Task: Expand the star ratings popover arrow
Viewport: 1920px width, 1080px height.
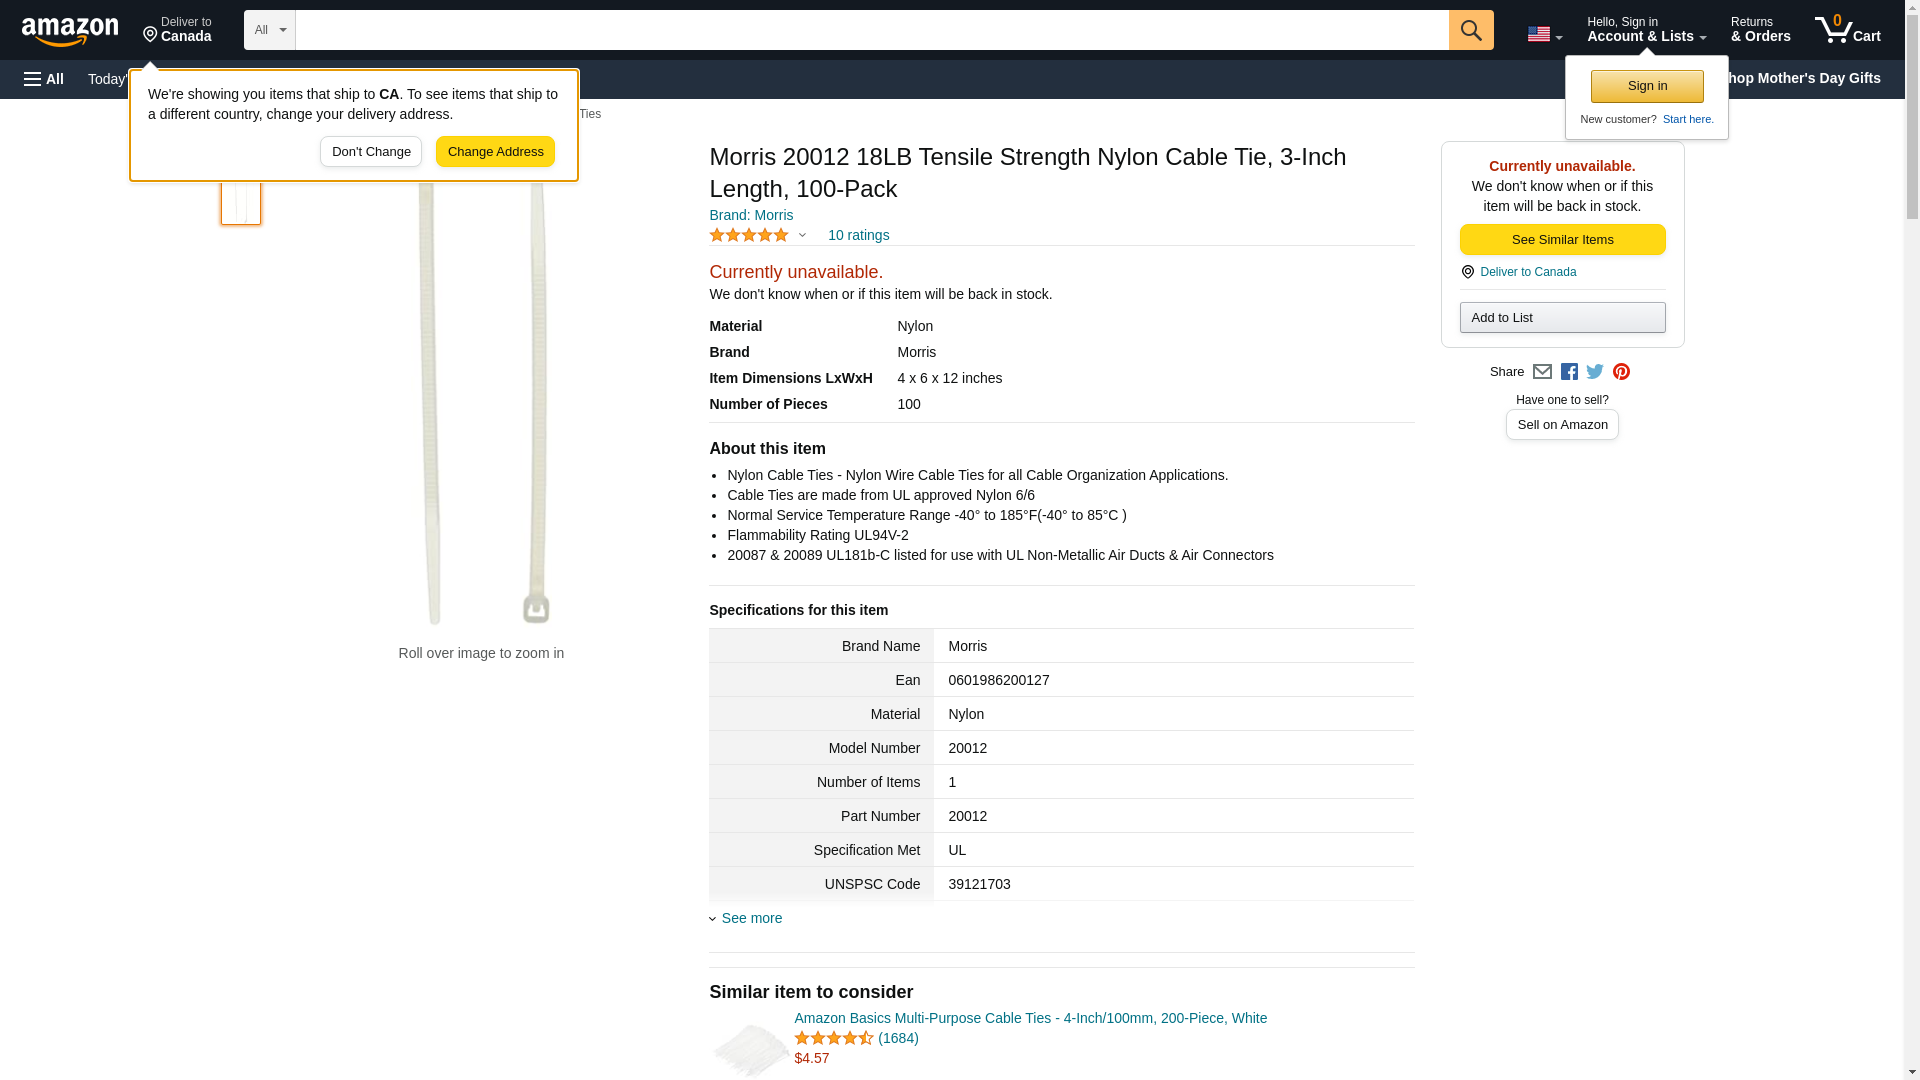Action: click(802, 236)
